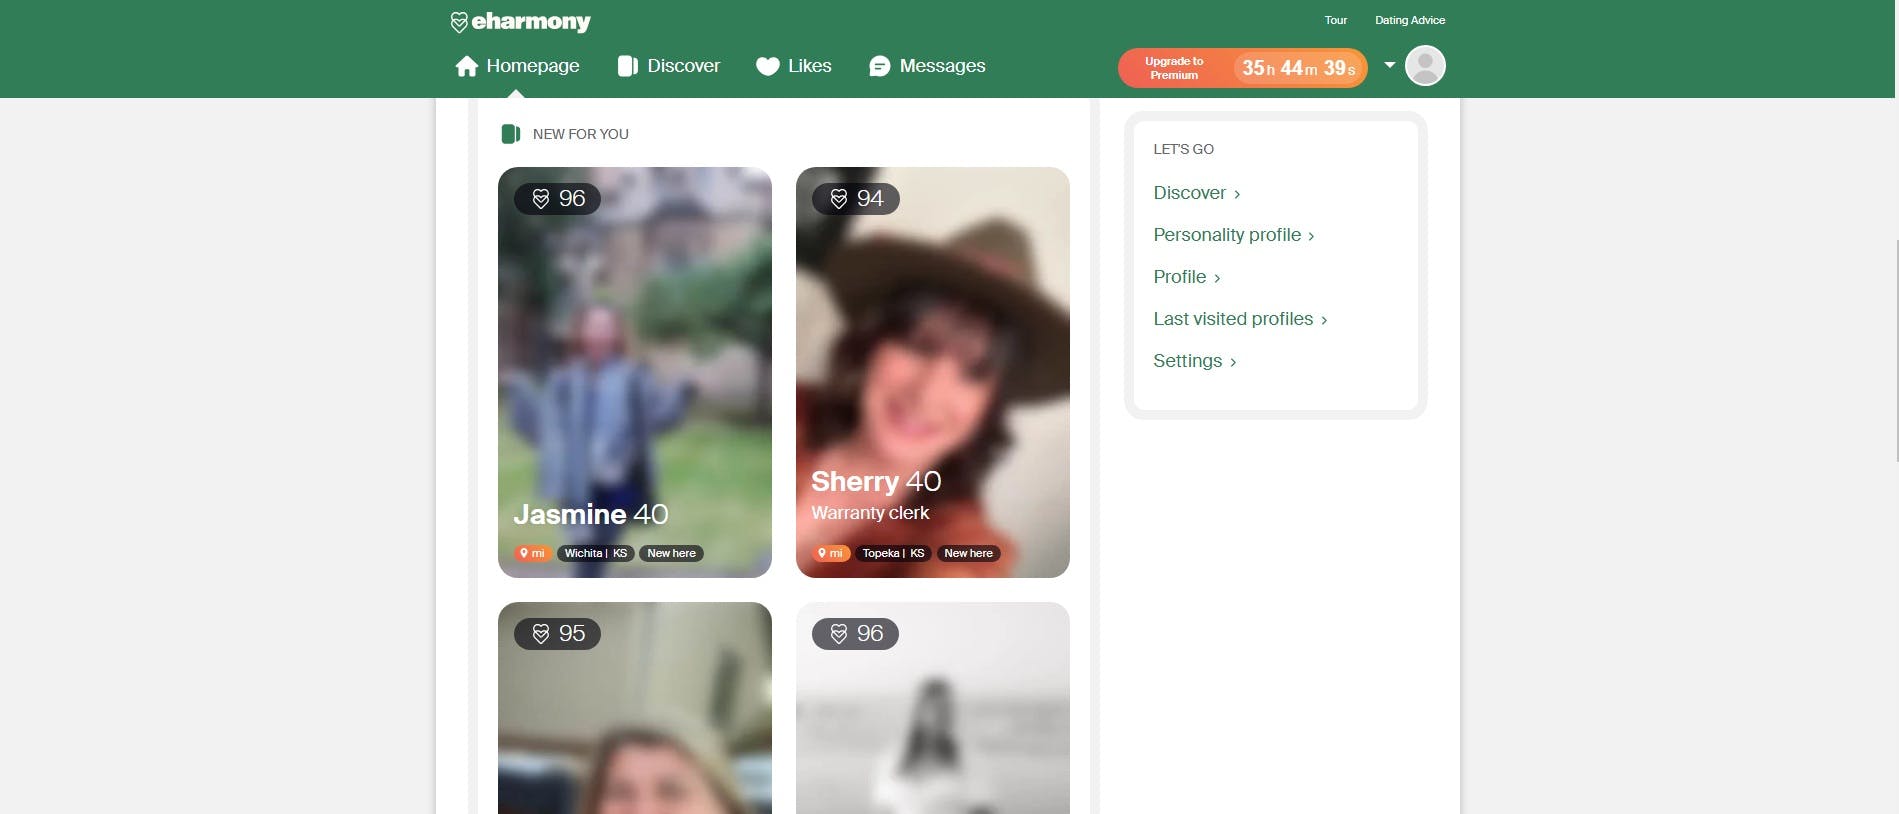Open the Dating Advice link

(x=1409, y=20)
